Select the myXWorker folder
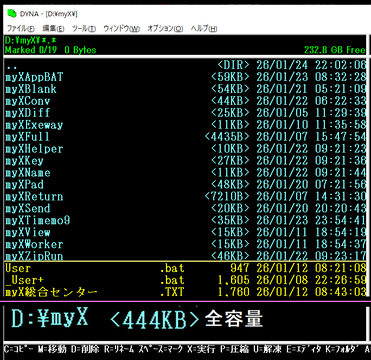 click(x=185, y=244)
